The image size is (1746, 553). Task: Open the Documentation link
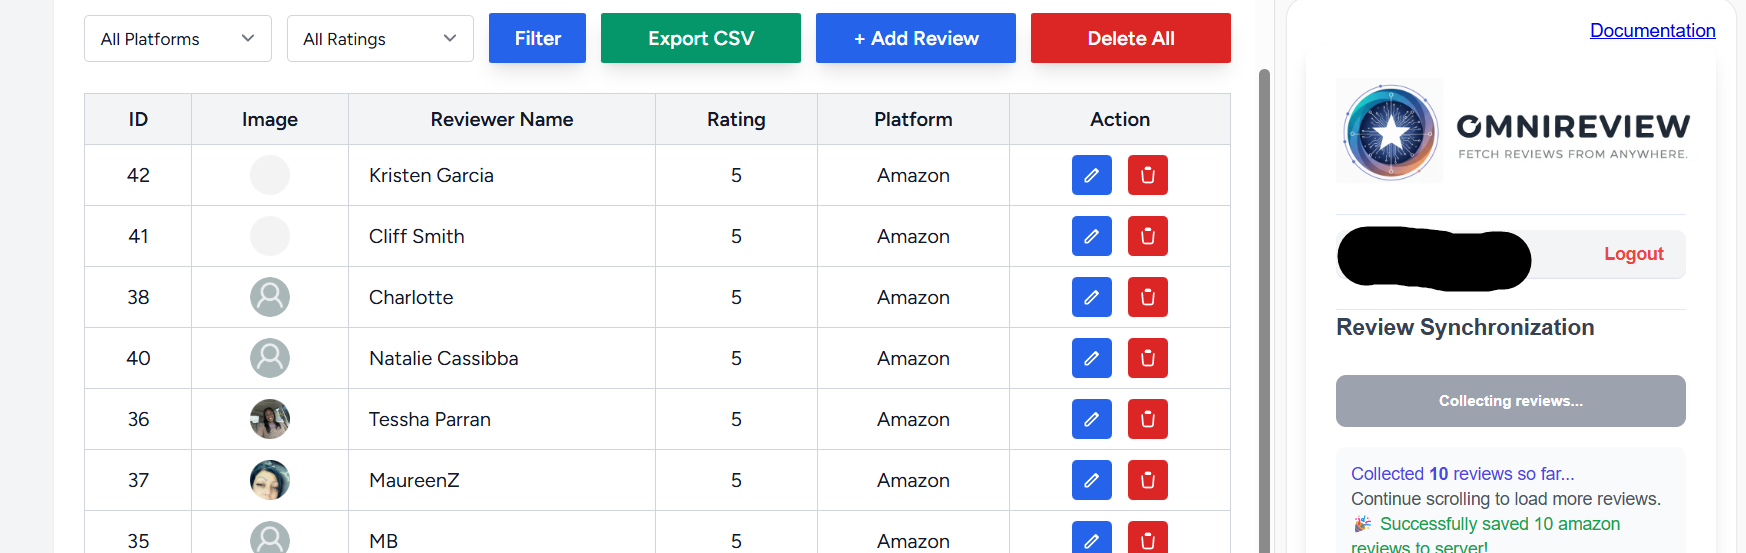[x=1652, y=30]
